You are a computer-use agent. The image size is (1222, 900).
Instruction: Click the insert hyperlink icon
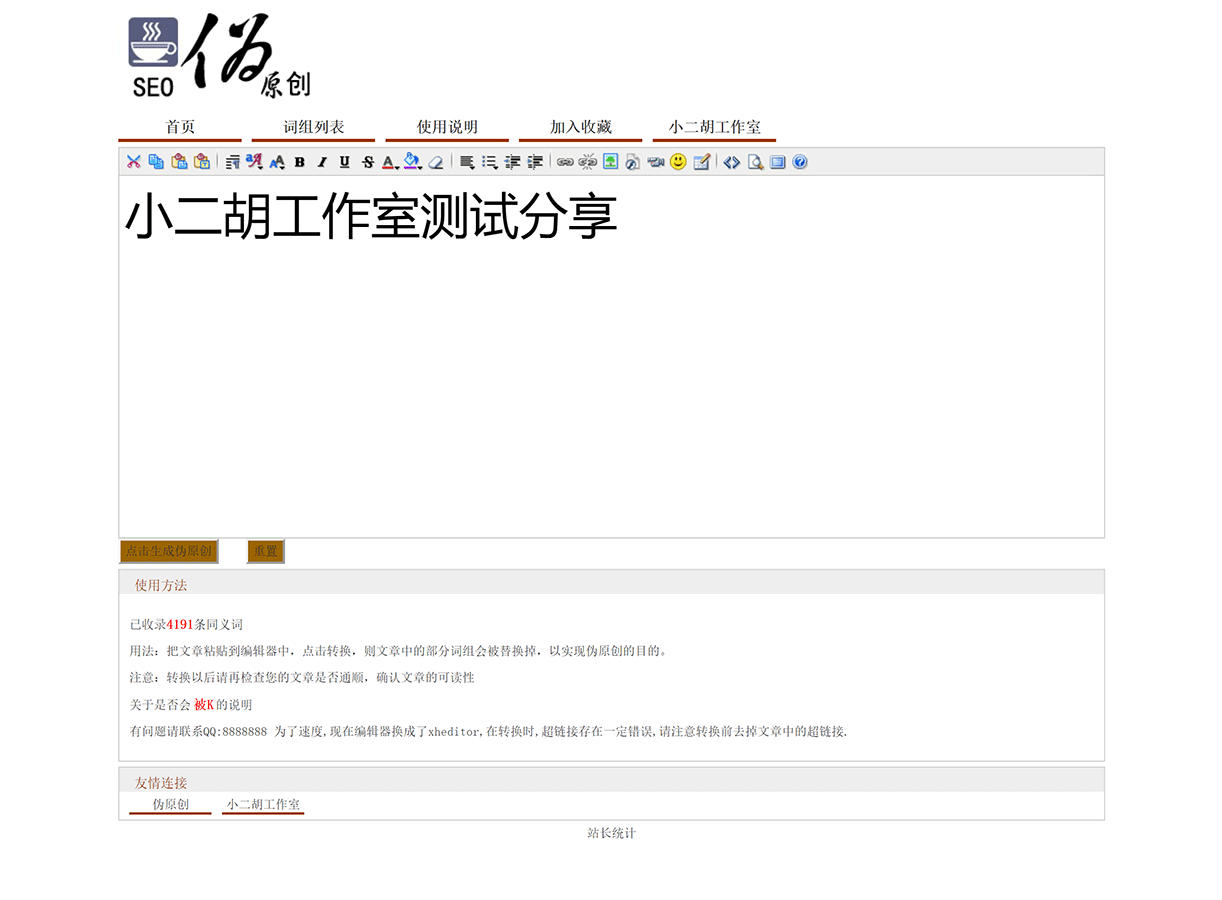564,161
